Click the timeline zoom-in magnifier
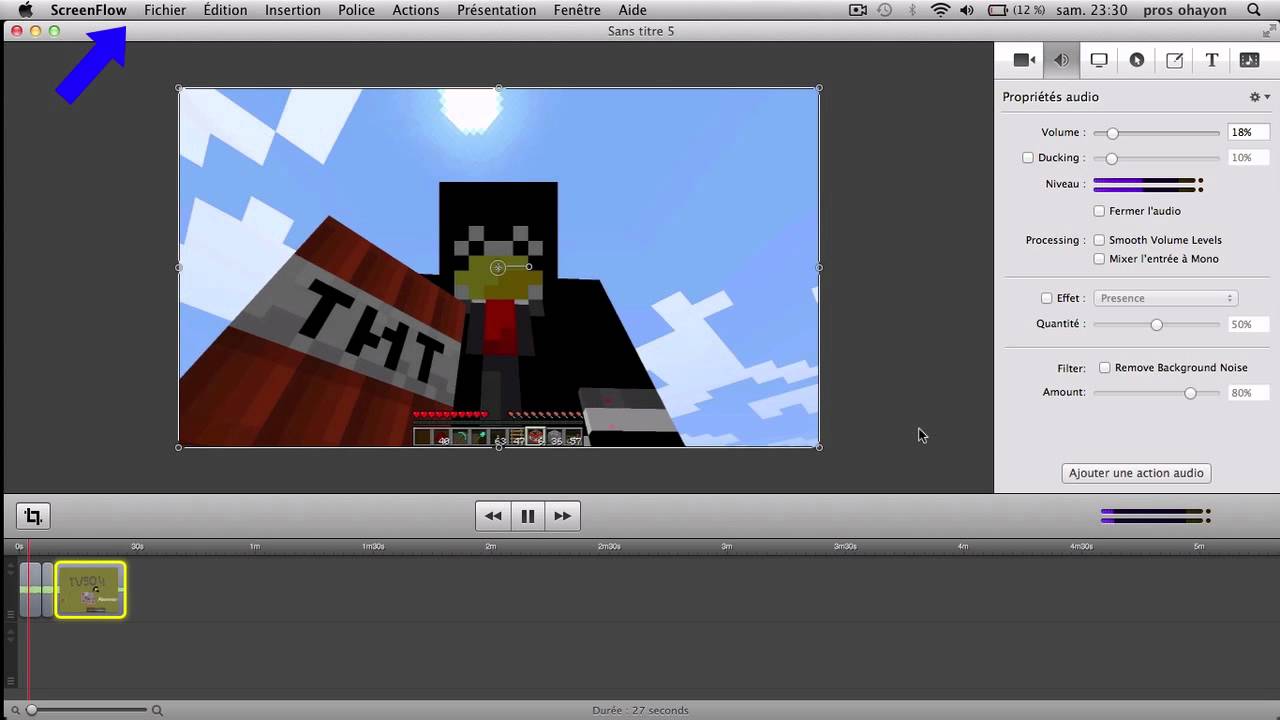The image size is (1280, 720). coord(157,710)
